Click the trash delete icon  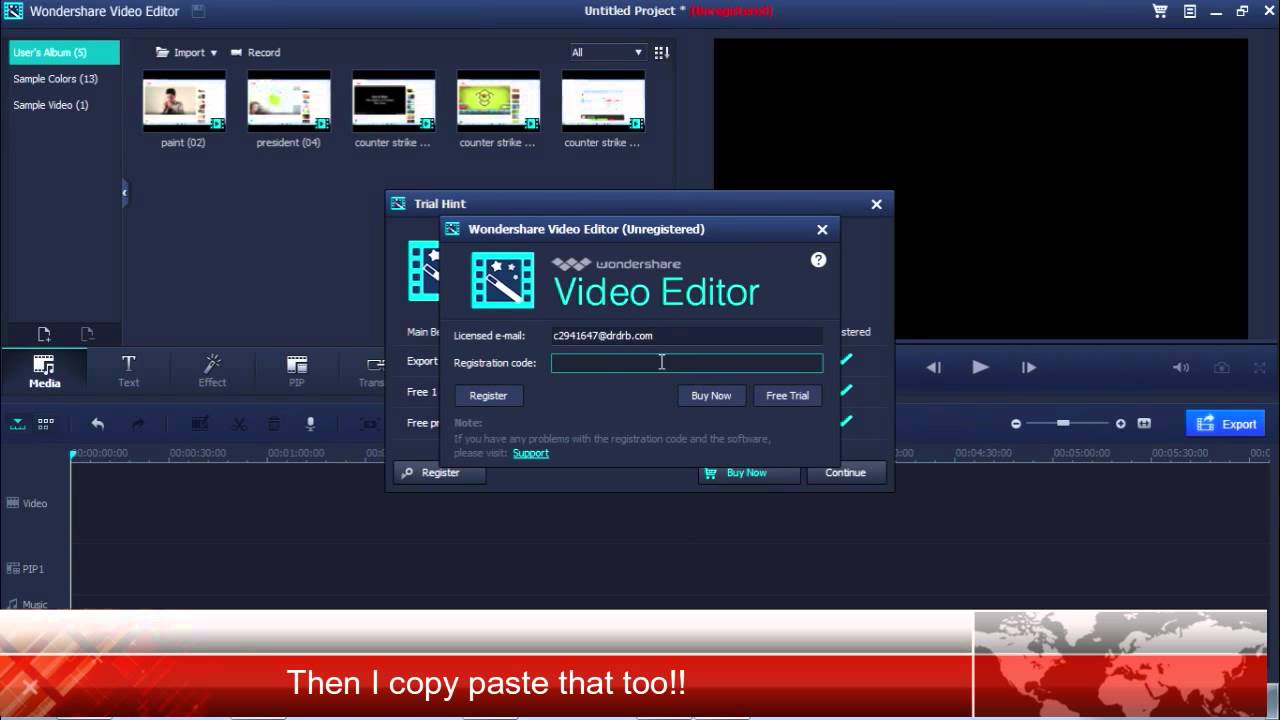coord(274,424)
